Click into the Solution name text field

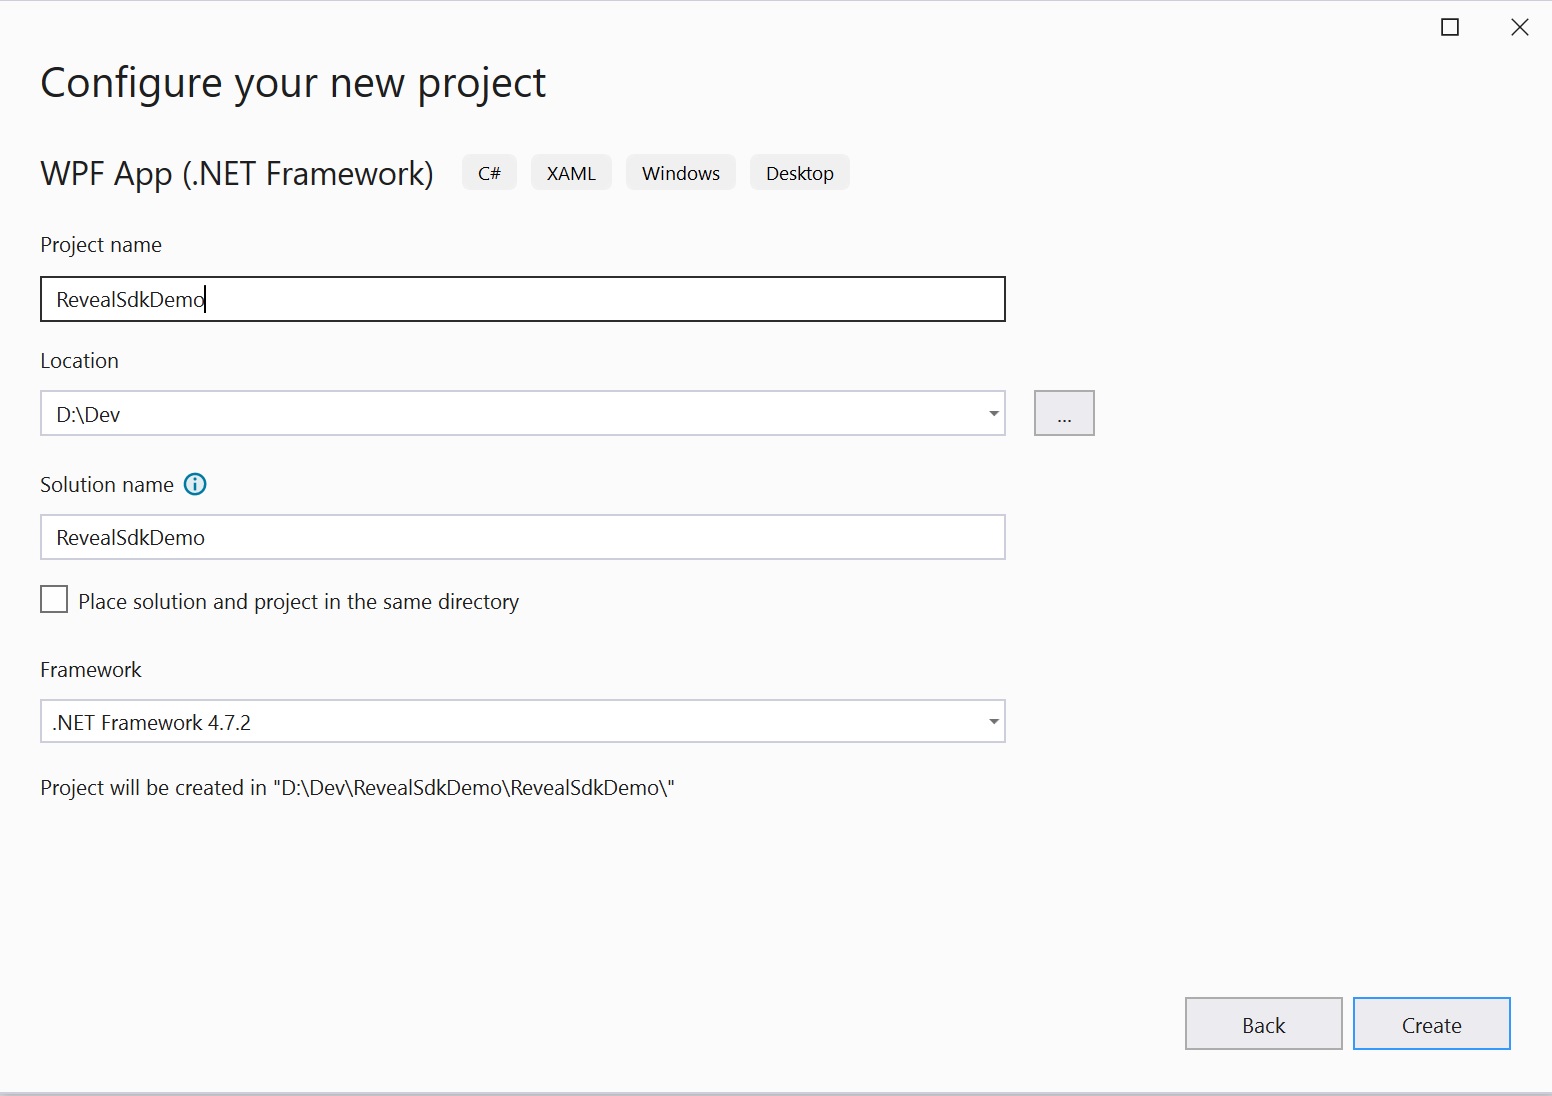pos(522,538)
